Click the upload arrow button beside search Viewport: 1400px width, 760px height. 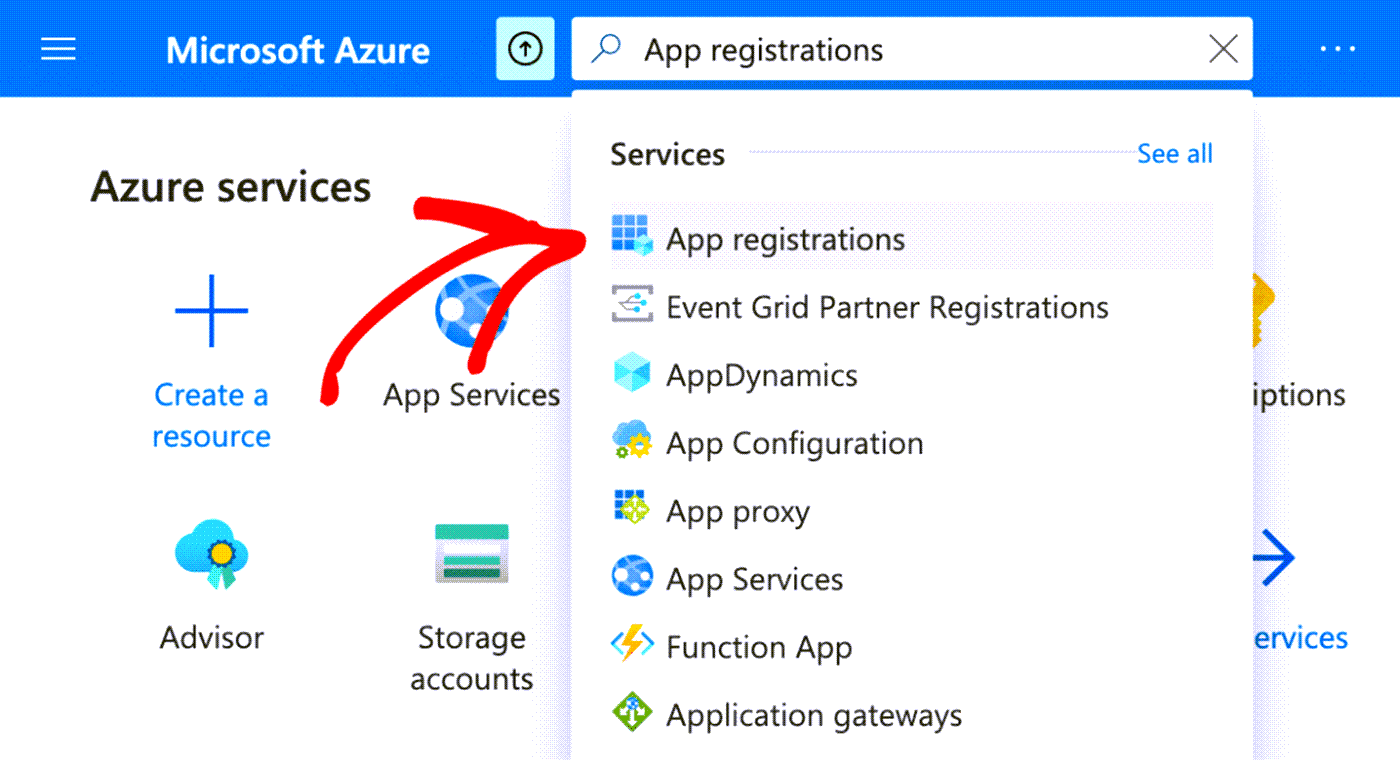(524, 48)
